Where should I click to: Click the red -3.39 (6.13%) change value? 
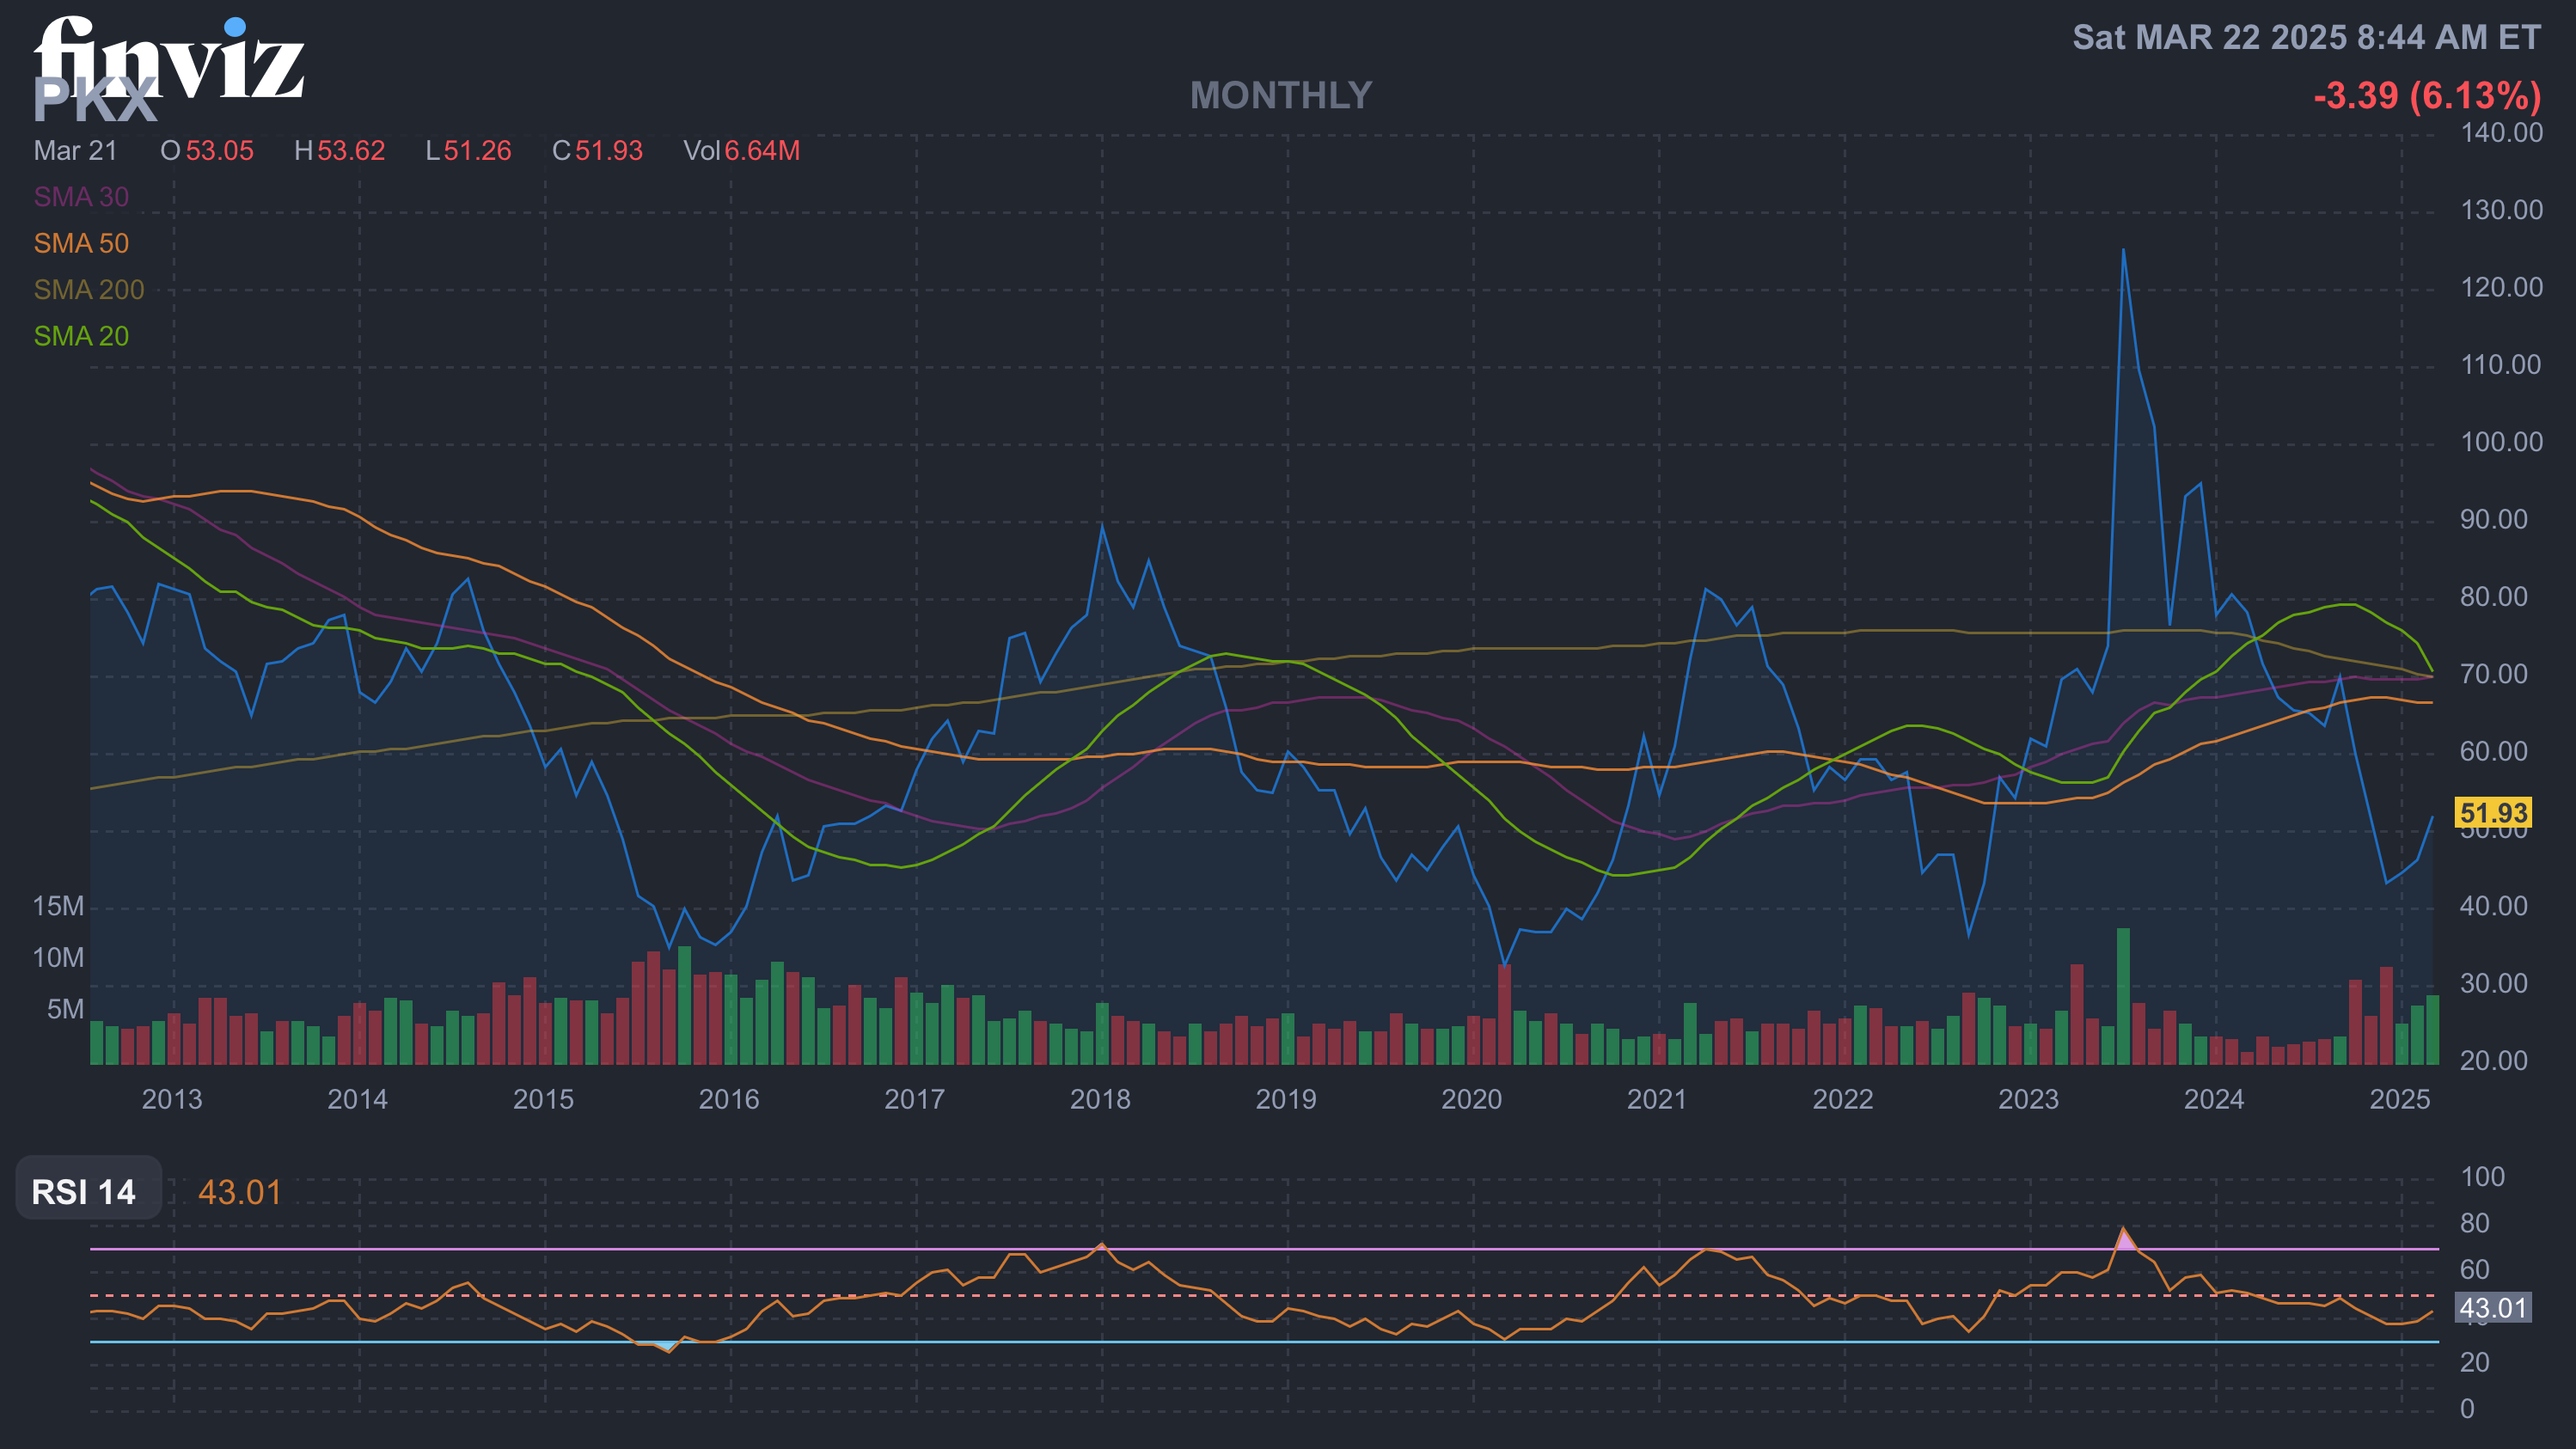(x=2427, y=96)
